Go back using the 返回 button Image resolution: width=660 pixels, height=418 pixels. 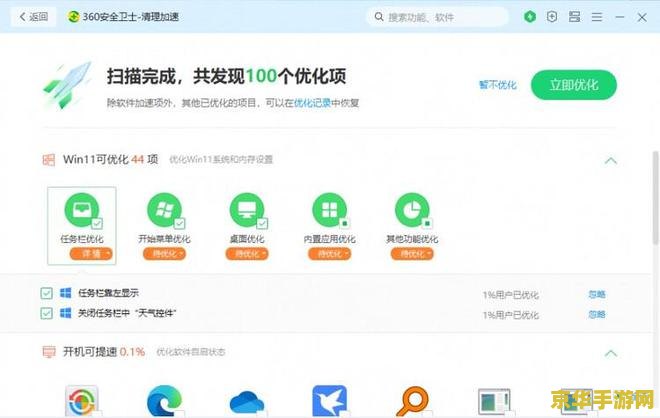[x=33, y=17]
